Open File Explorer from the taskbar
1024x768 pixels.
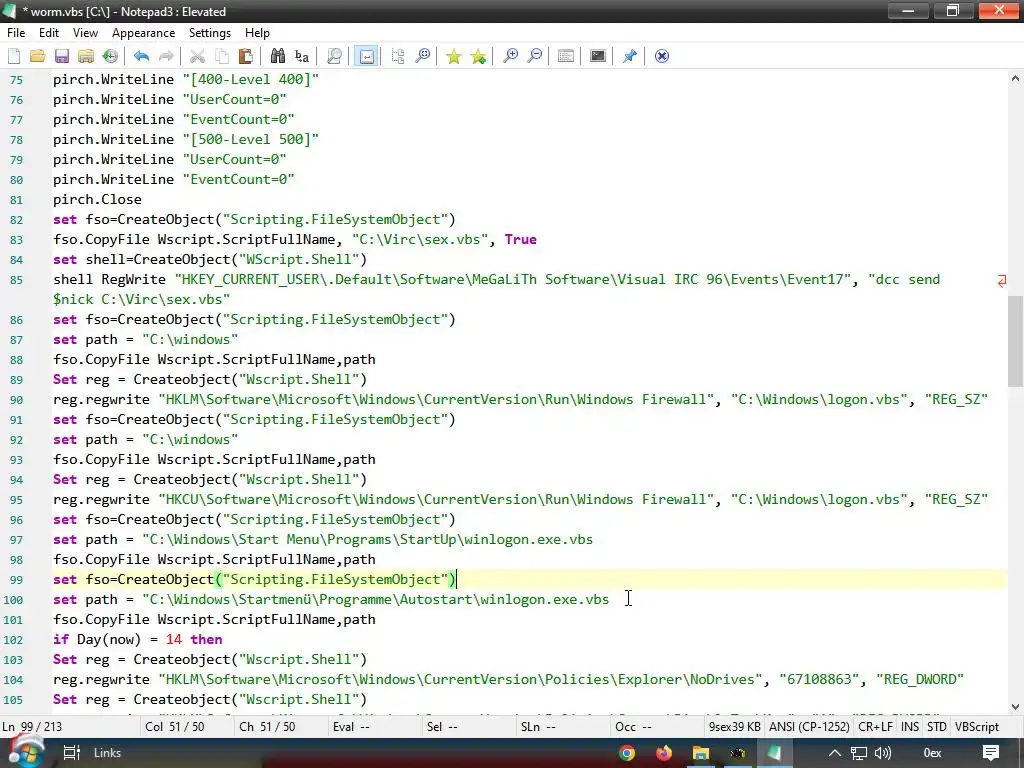pyautogui.click(x=701, y=754)
